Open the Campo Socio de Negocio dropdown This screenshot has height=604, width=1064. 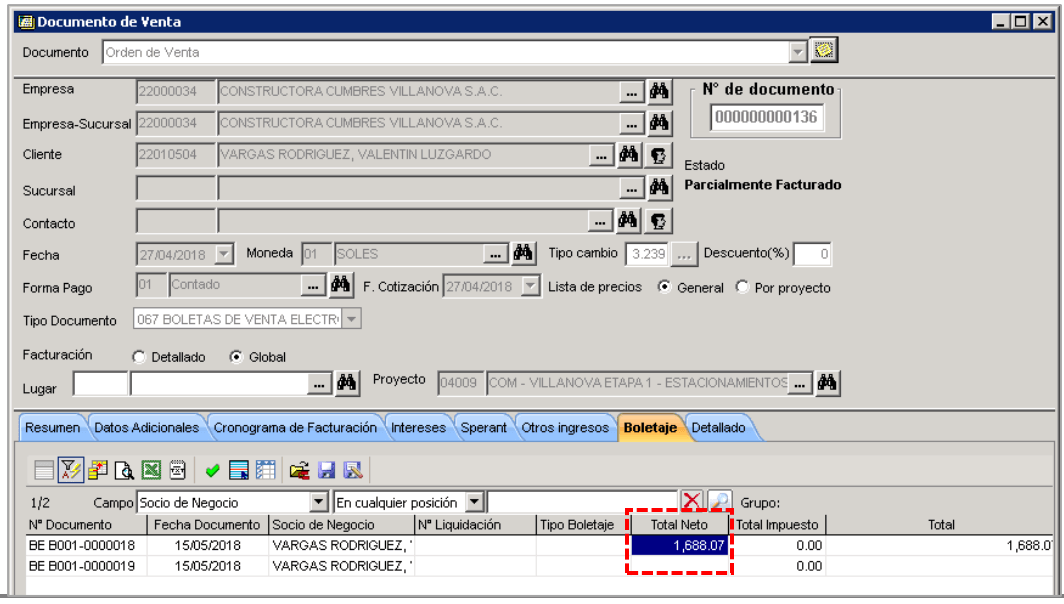[318, 502]
